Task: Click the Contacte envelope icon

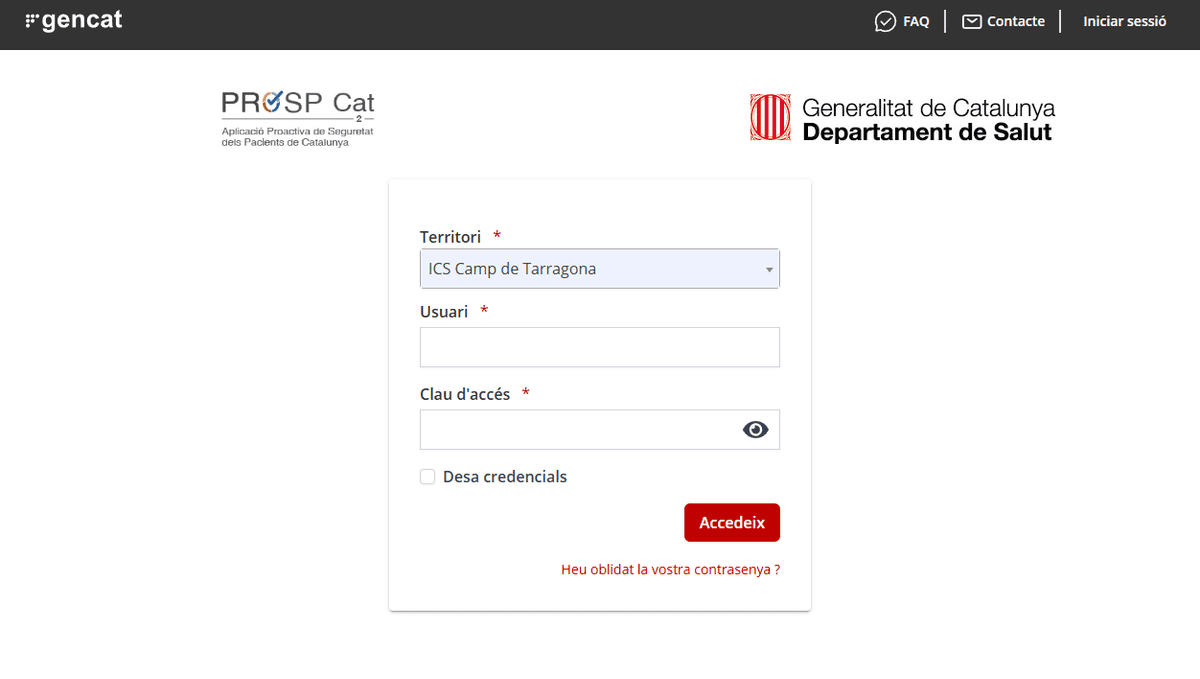Action: [972, 22]
